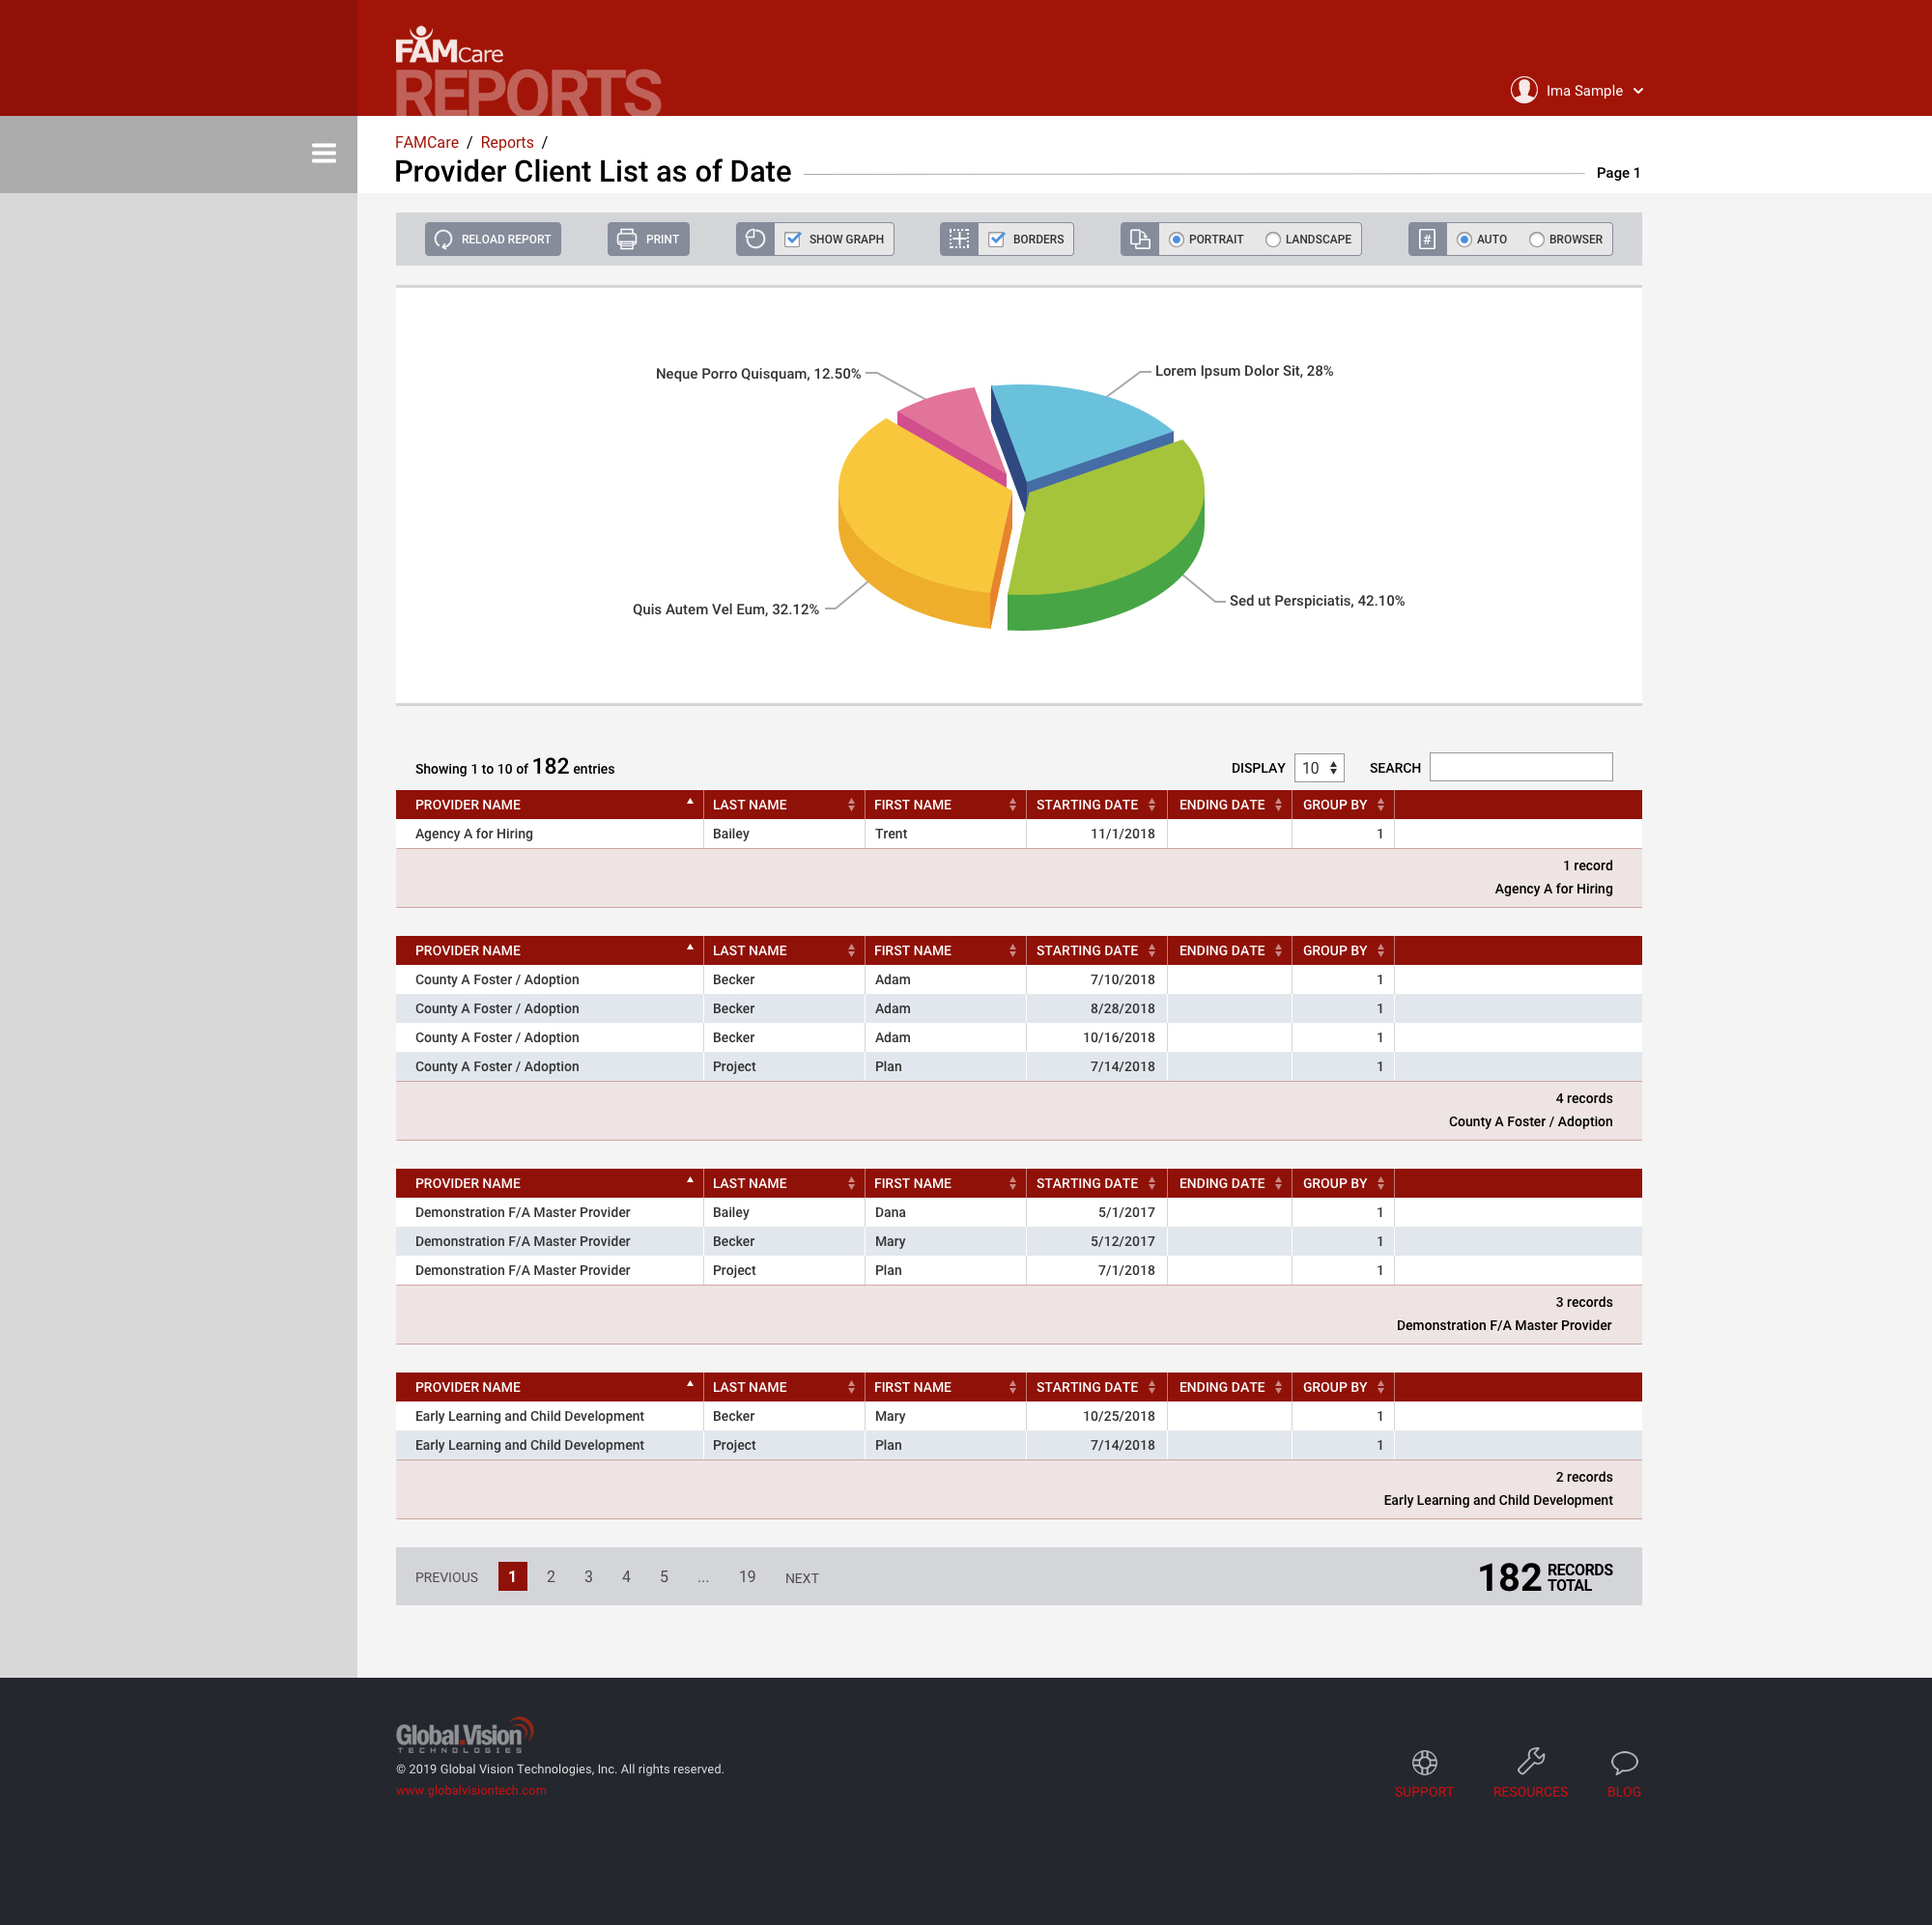This screenshot has width=1932, height=1925.
Task: Select the Landscape radio button
Action: click(x=1273, y=240)
